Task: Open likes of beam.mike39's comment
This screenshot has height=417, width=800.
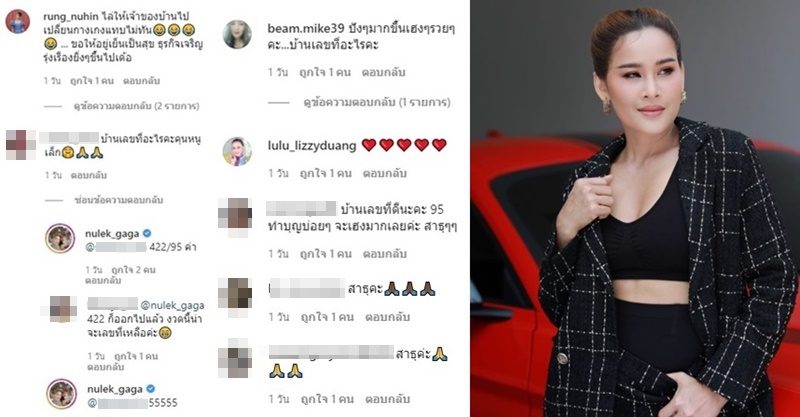Action: (325, 72)
